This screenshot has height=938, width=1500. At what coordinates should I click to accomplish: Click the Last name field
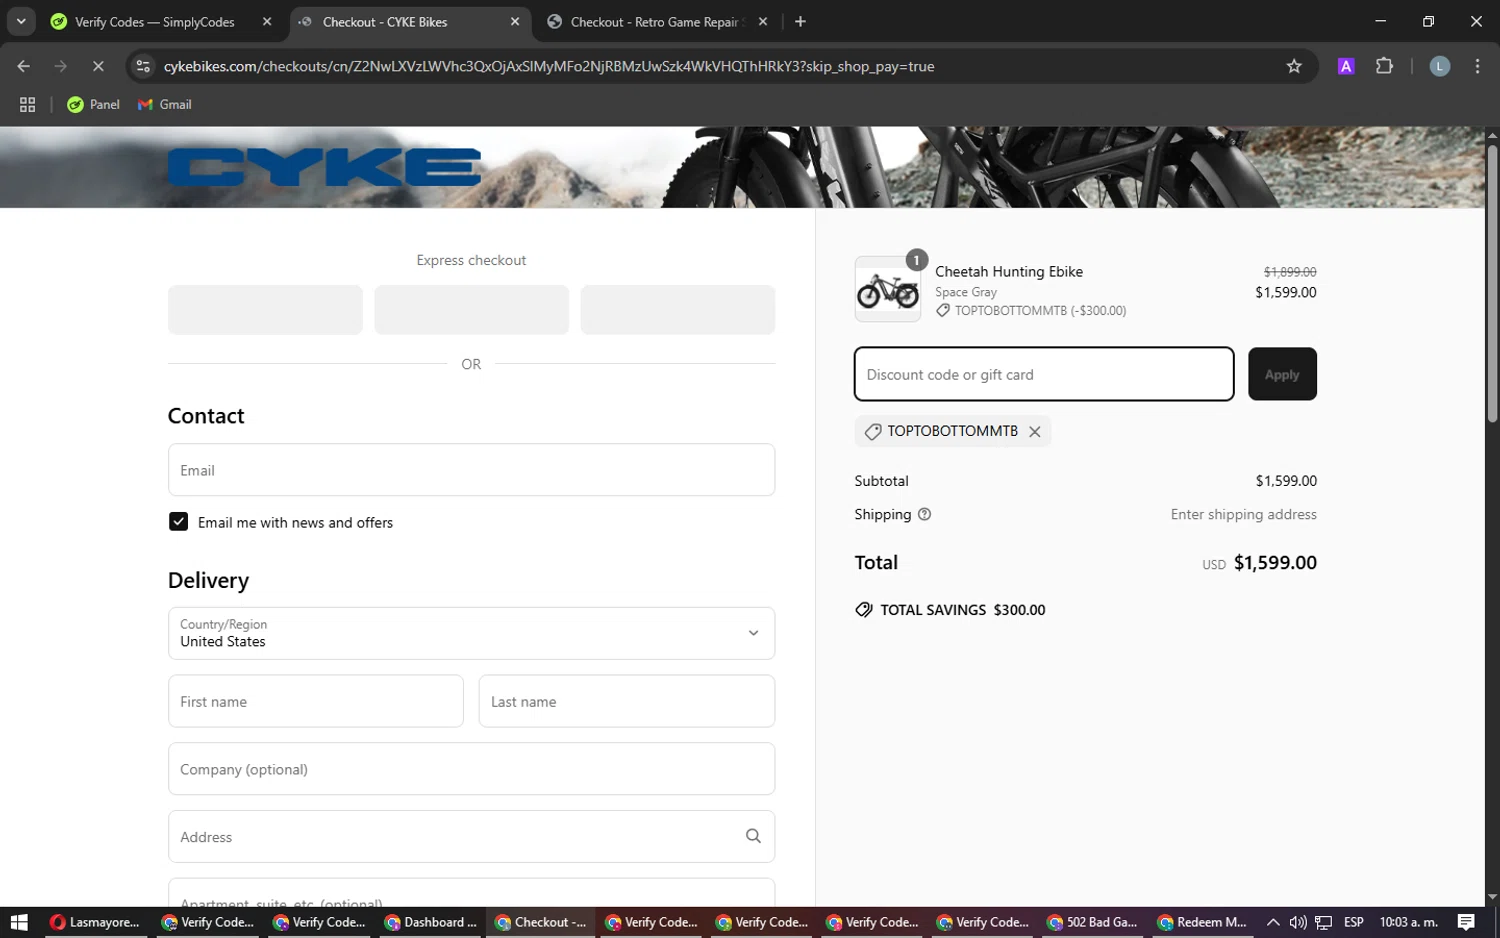pos(627,701)
